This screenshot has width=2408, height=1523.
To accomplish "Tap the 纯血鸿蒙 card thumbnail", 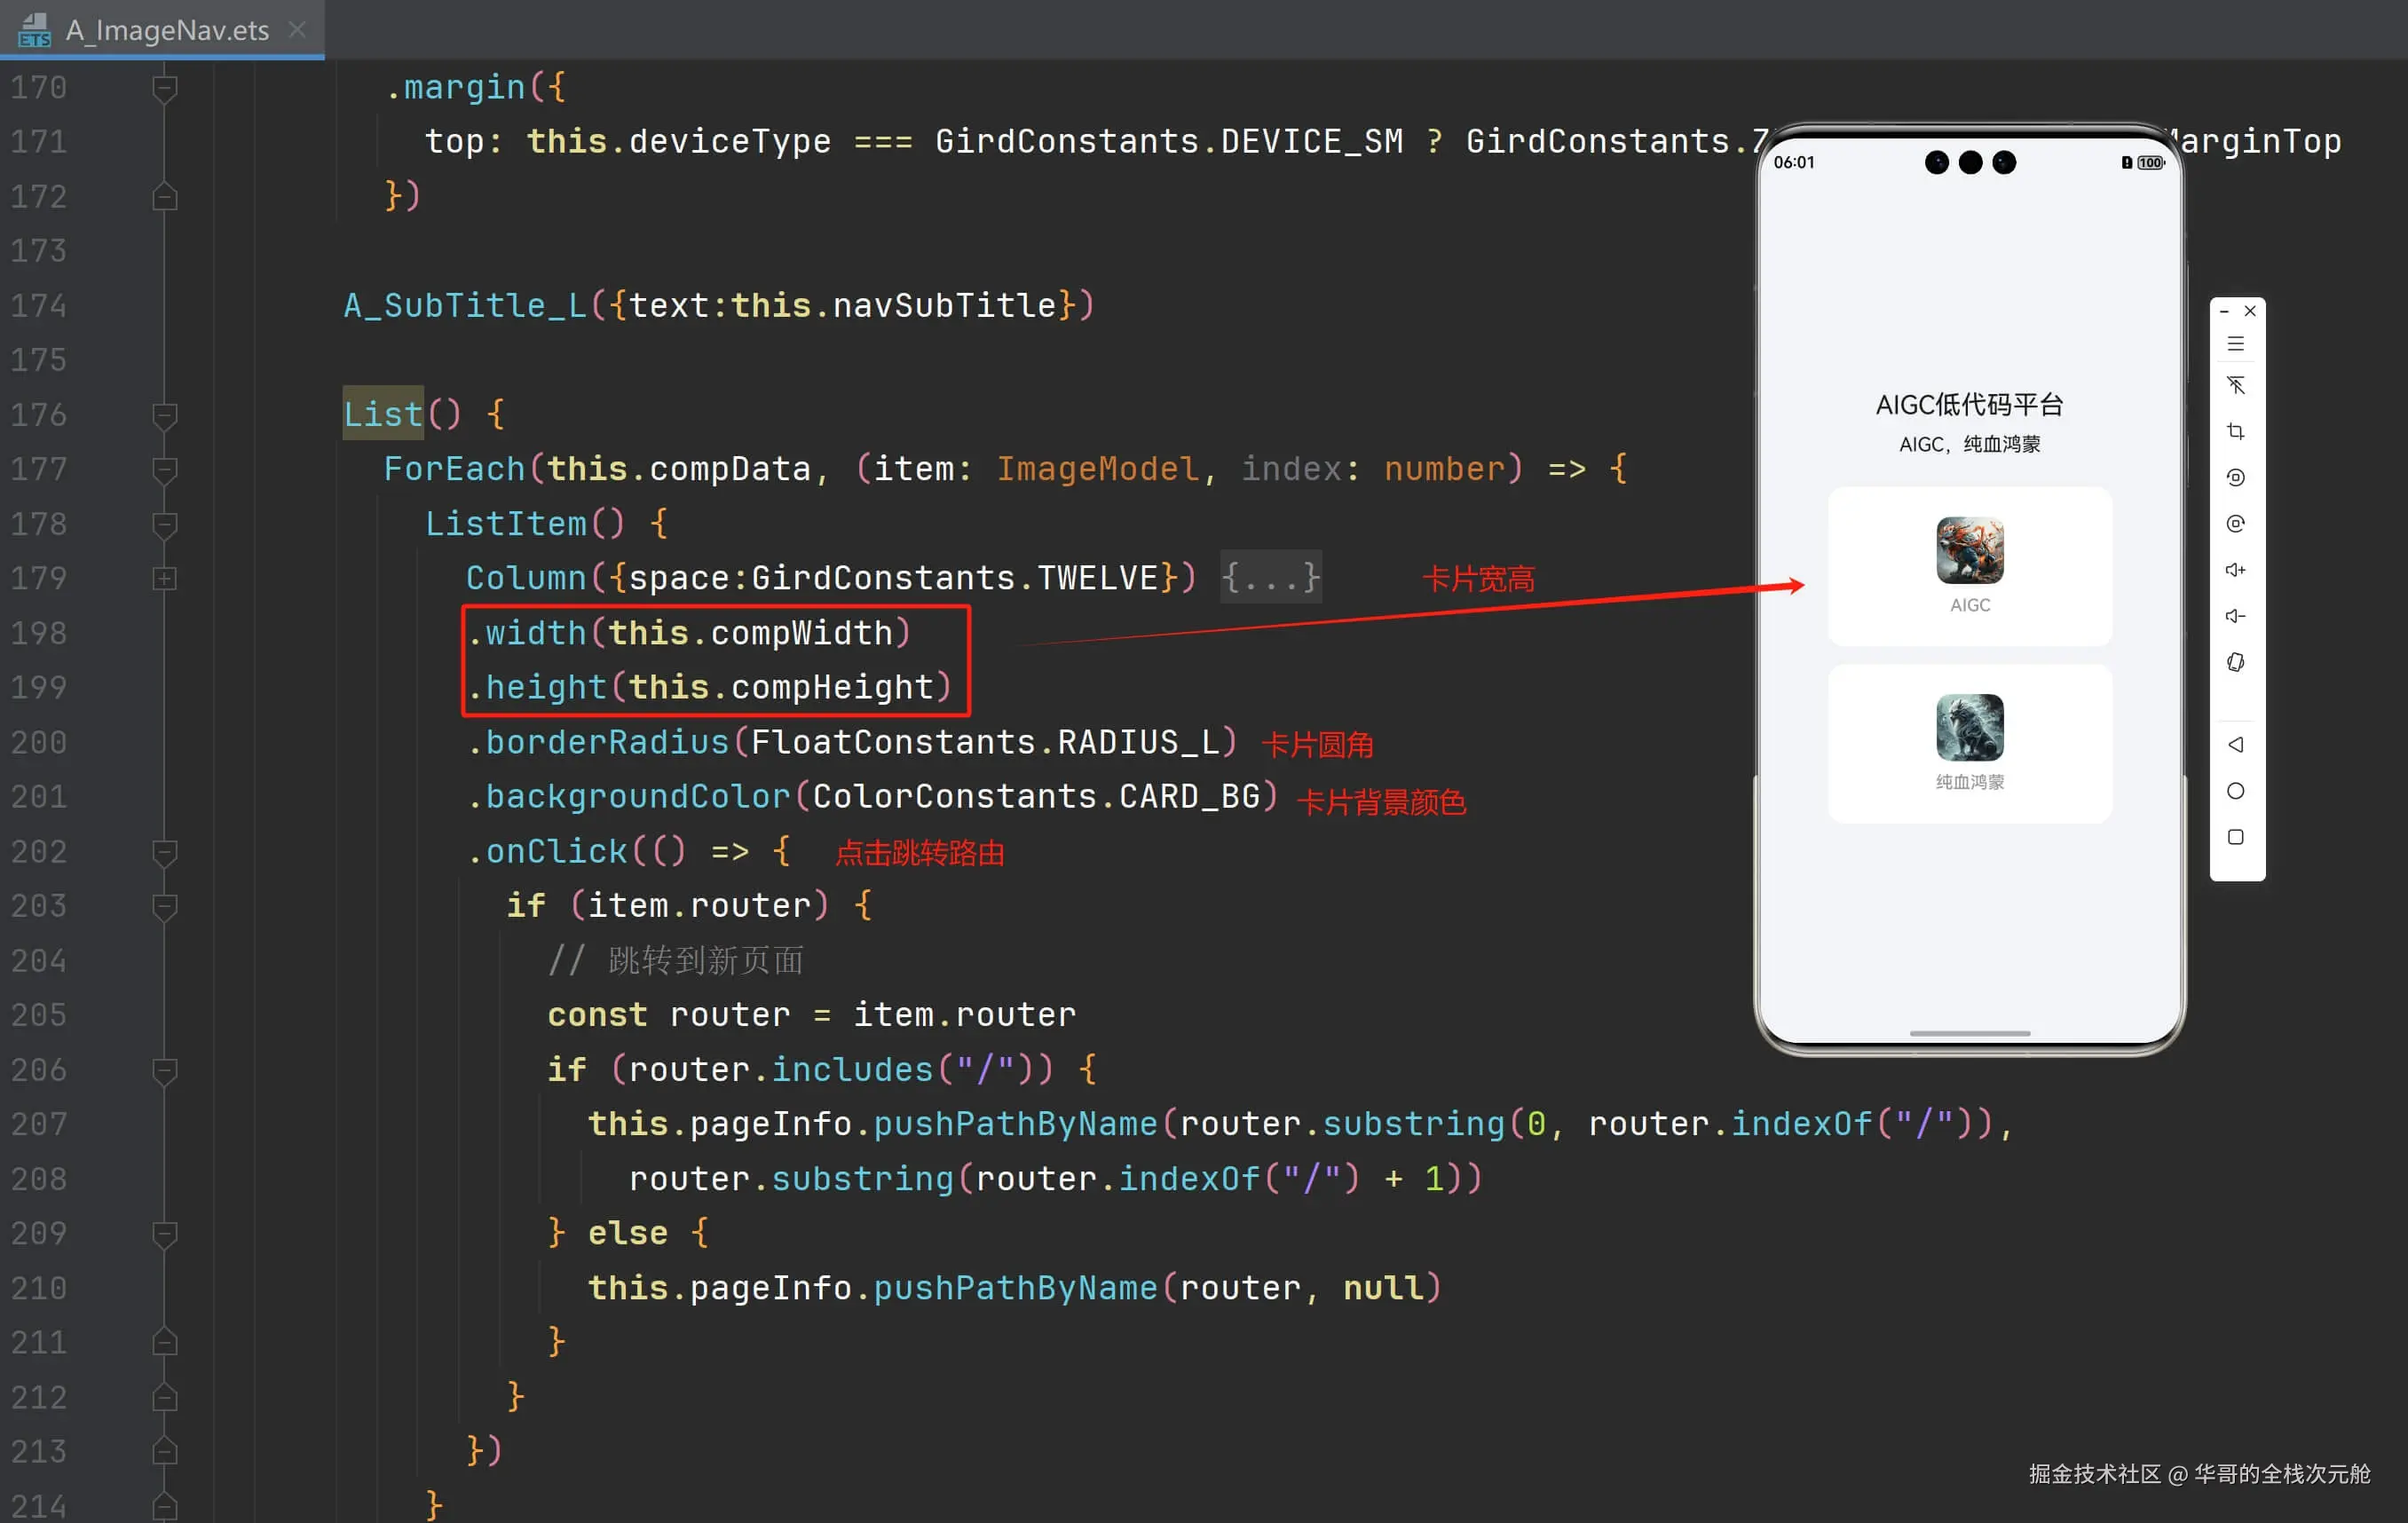I will 1969,728.
